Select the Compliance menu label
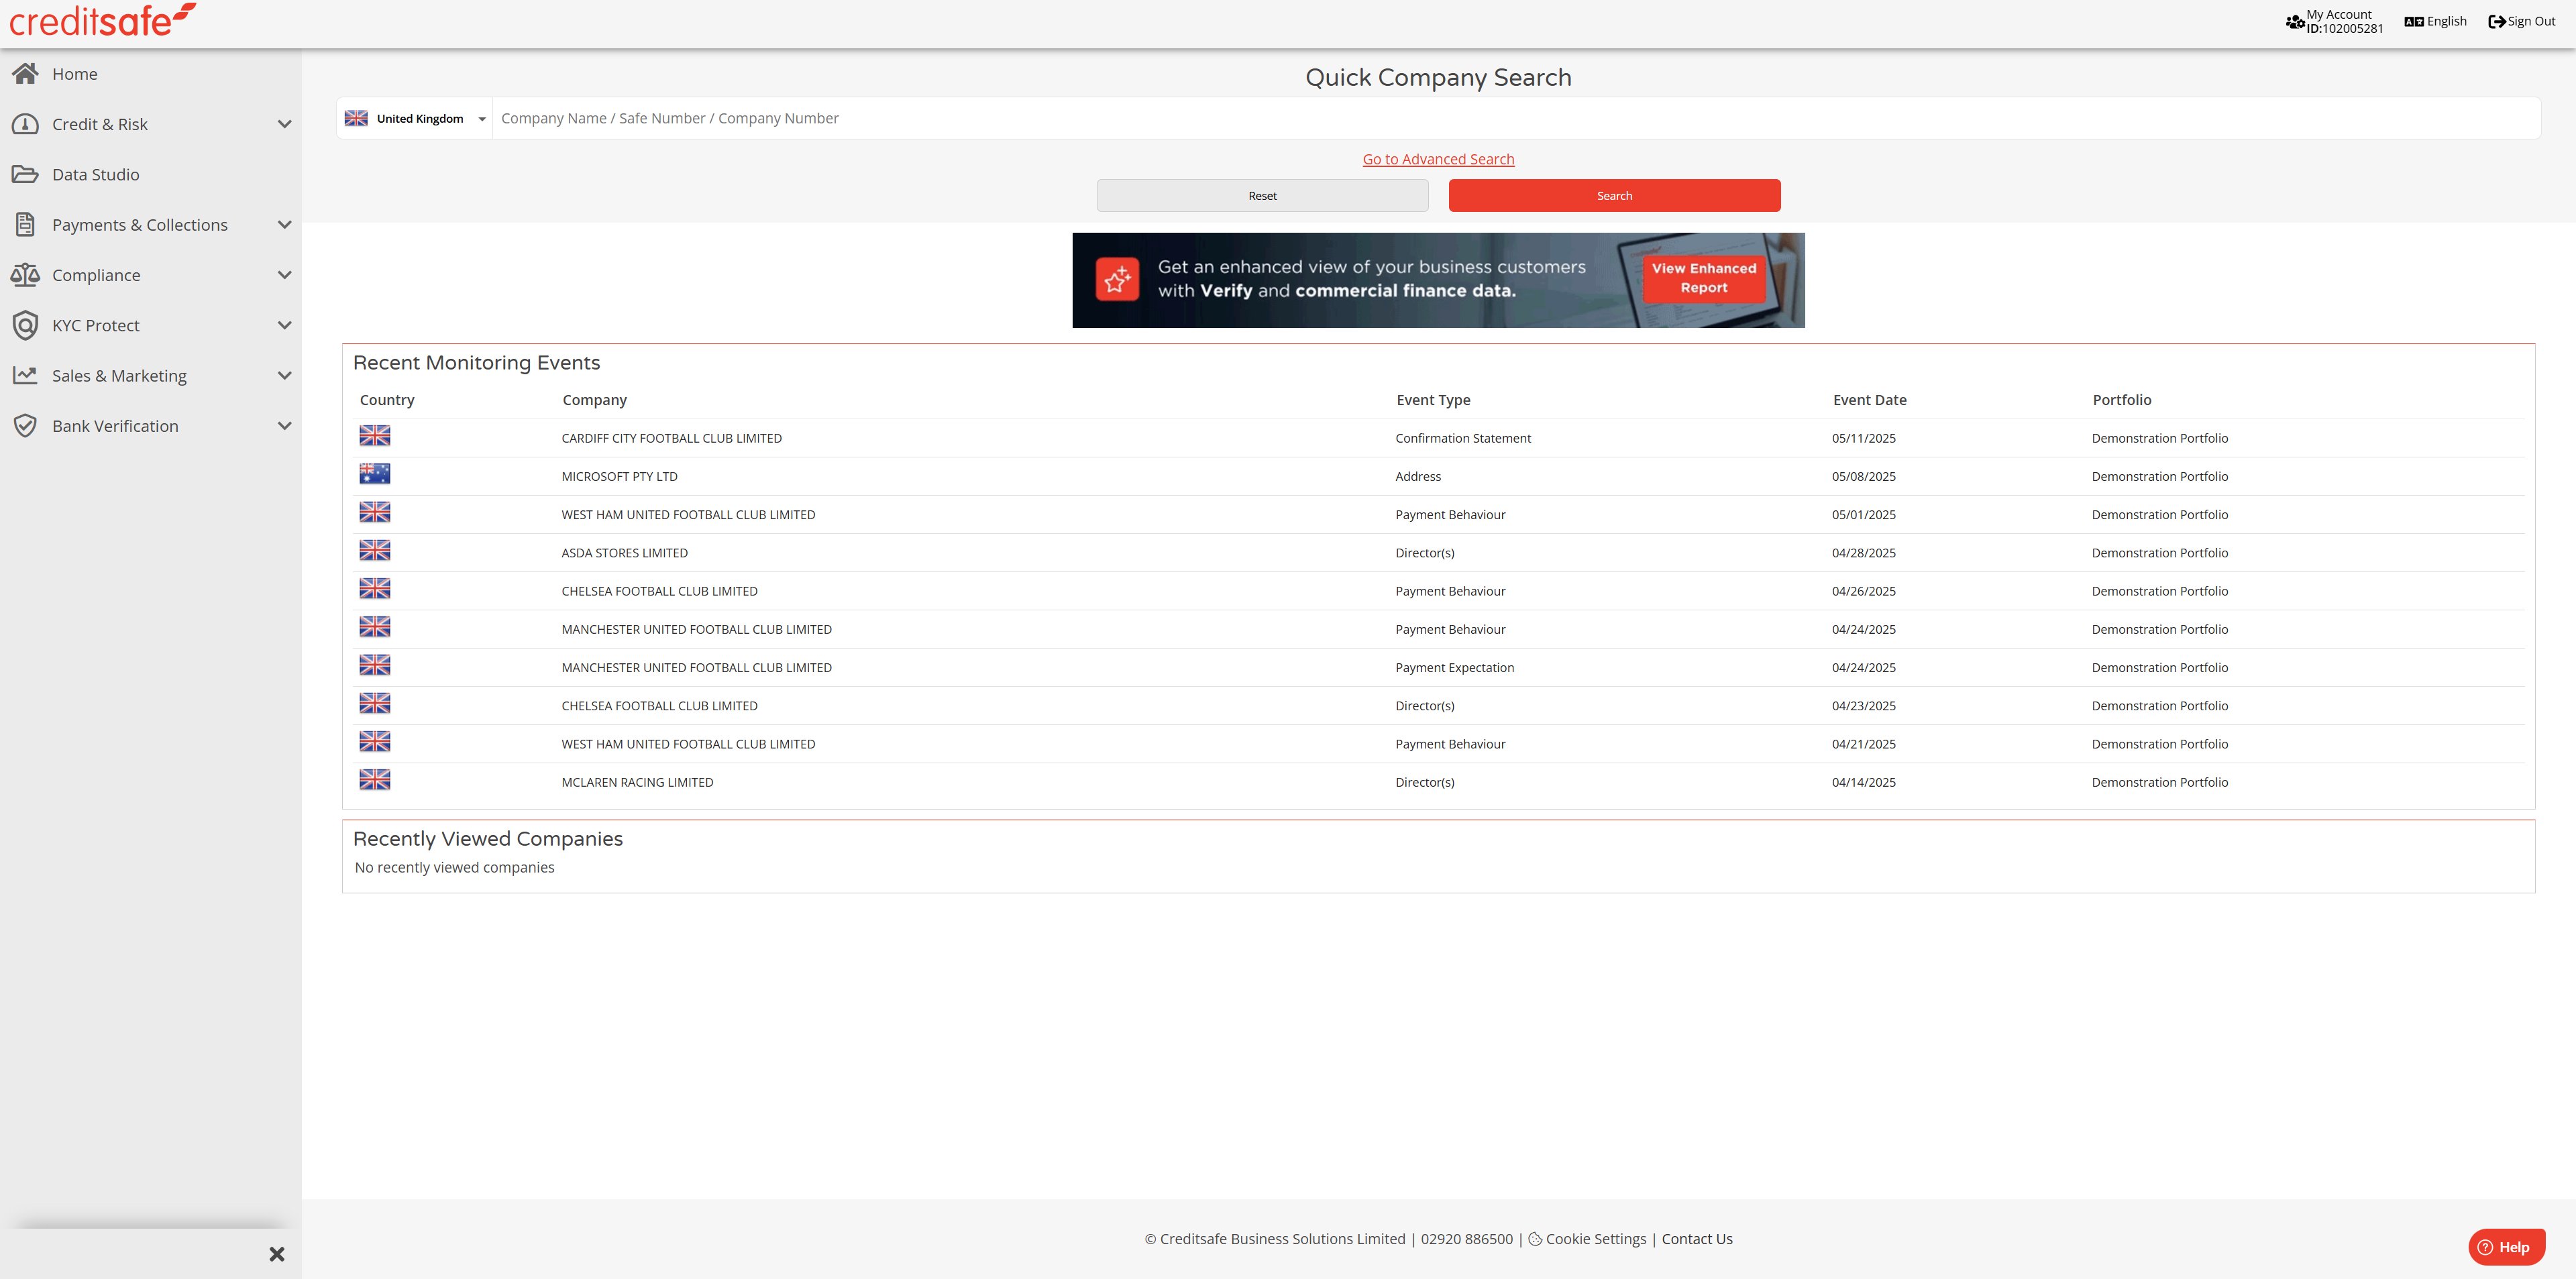This screenshot has width=2576, height=1279. (x=96, y=275)
